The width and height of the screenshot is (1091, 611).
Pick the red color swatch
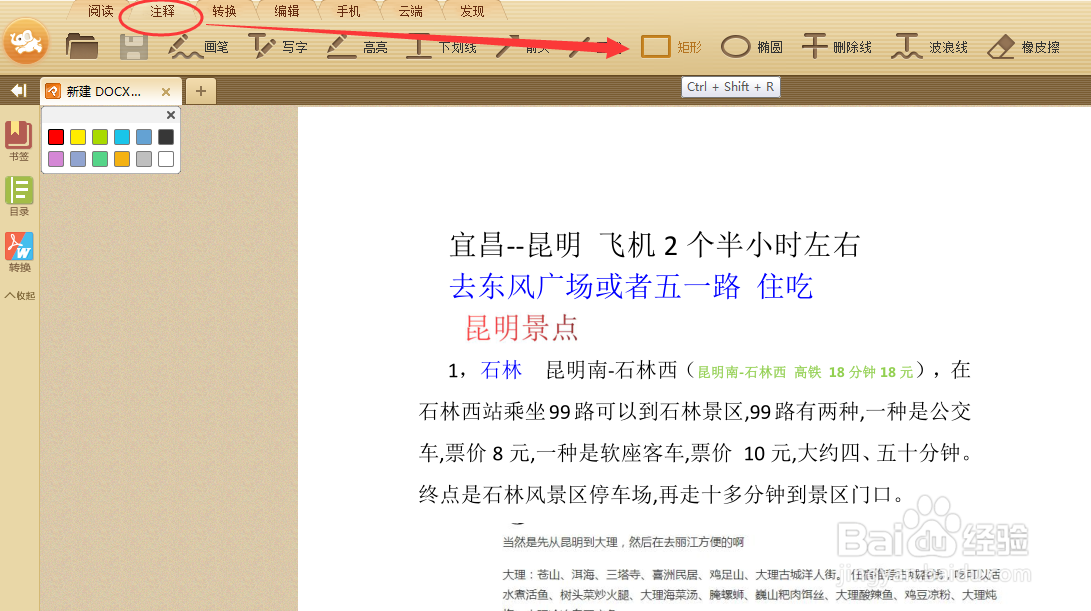[x=56, y=136]
